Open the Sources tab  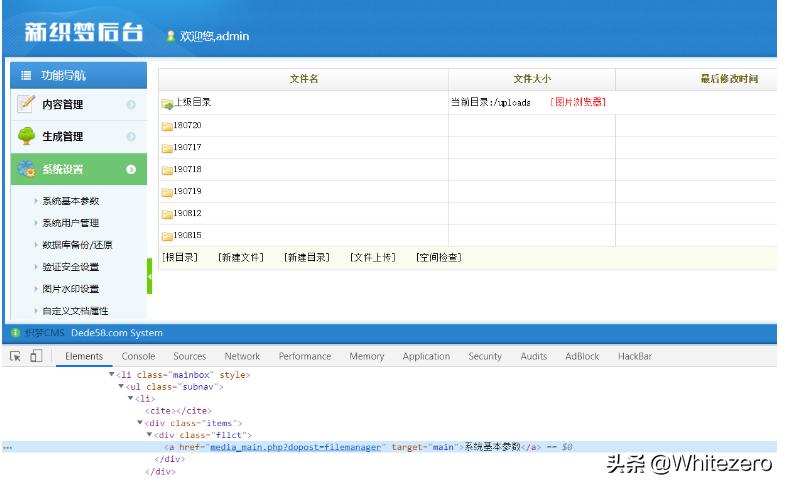190,356
